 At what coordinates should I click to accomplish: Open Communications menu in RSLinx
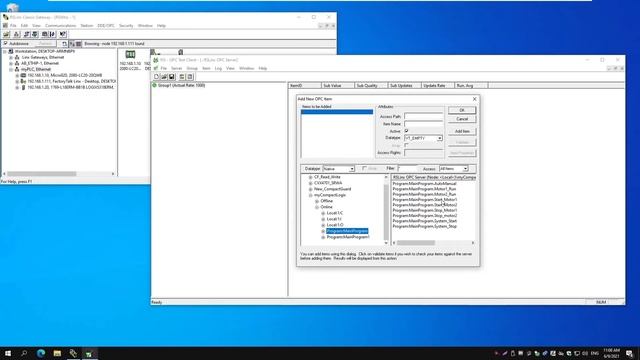click(x=60, y=26)
